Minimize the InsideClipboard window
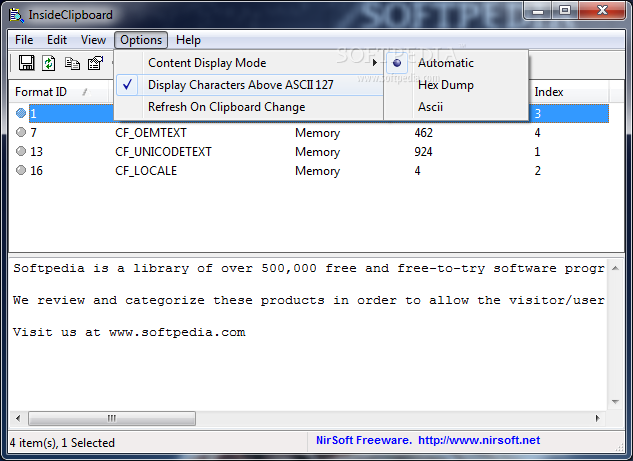 [x=539, y=11]
